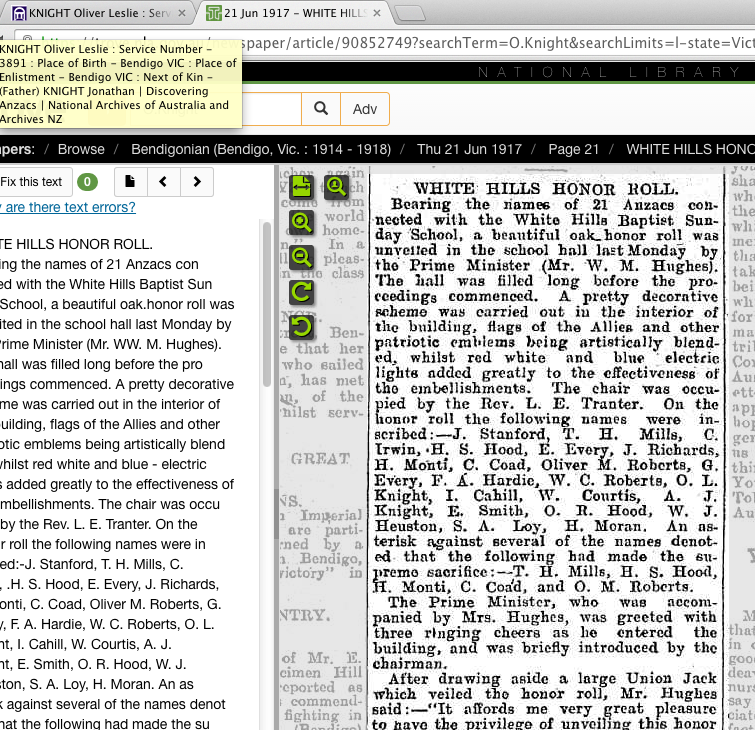Click the panel divider handle
Viewport: 755px width, 730px height.
[x=276, y=515]
